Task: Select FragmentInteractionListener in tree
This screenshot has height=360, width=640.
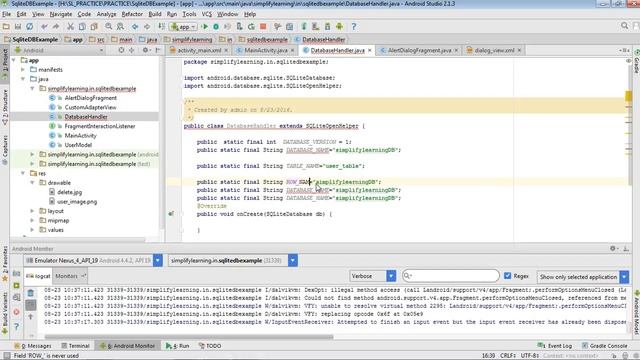Action: (100, 126)
